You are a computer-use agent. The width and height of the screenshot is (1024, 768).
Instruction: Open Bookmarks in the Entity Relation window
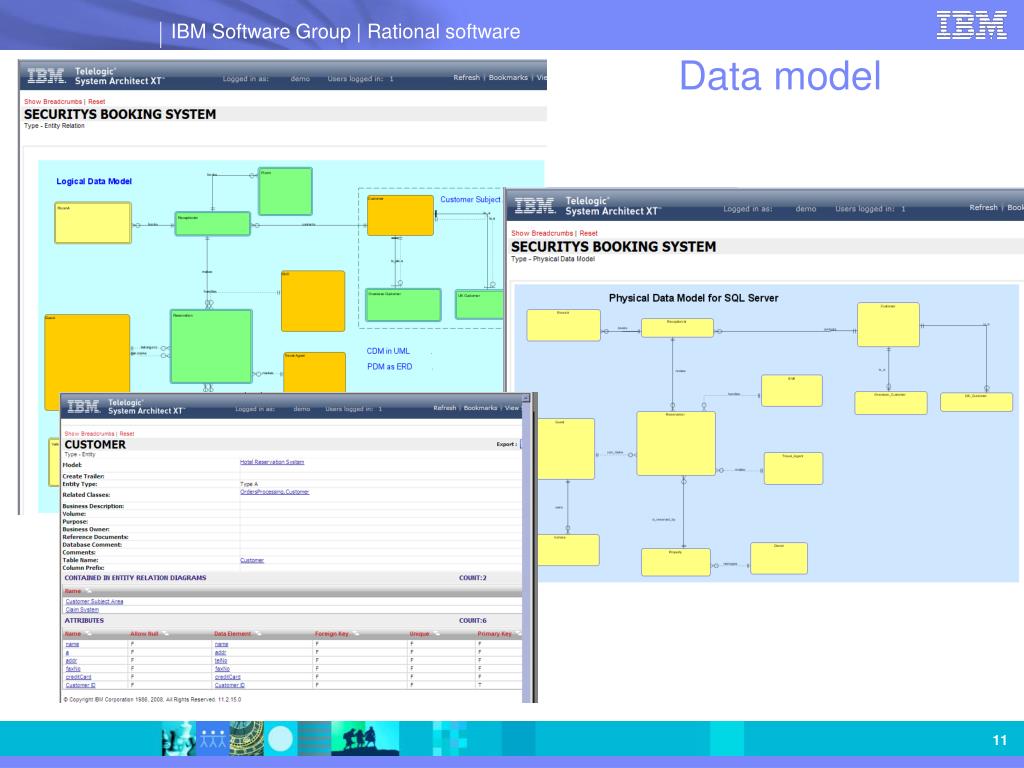click(x=508, y=77)
